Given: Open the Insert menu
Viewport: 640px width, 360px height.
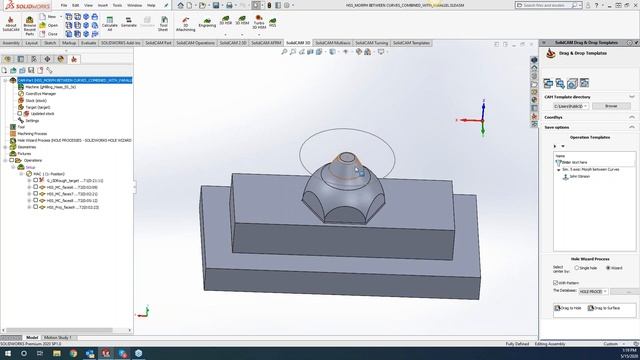Looking at the screenshot, I should pyautogui.click(x=102, y=5).
